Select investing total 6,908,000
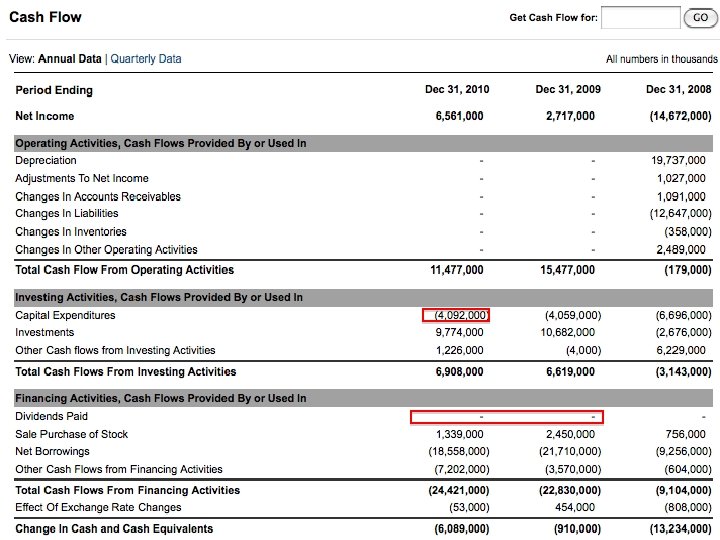The image size is (720, 540). 459,371
